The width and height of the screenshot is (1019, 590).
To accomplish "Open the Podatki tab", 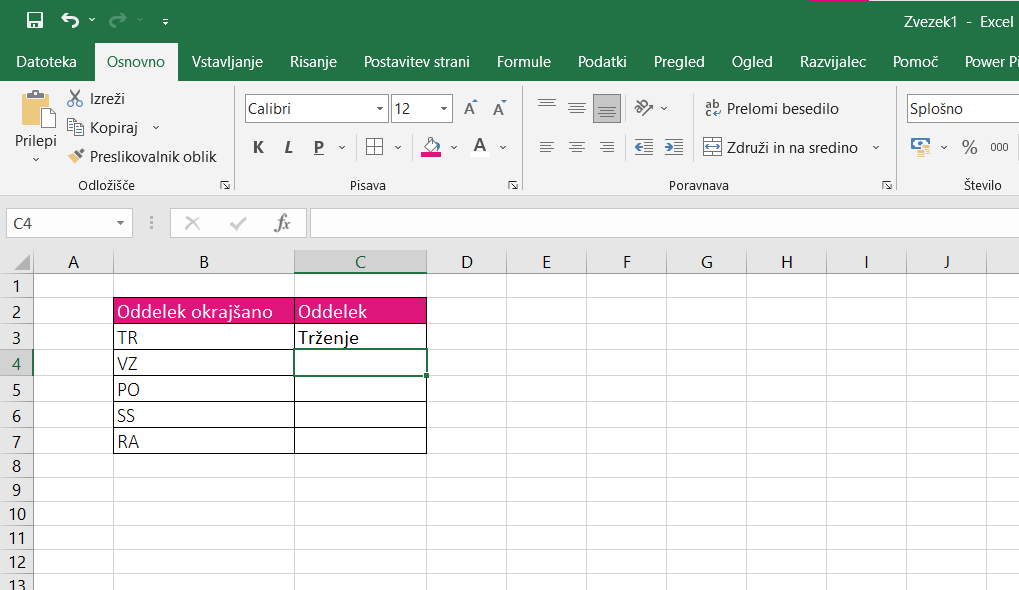I will click(x=602, y=62).
